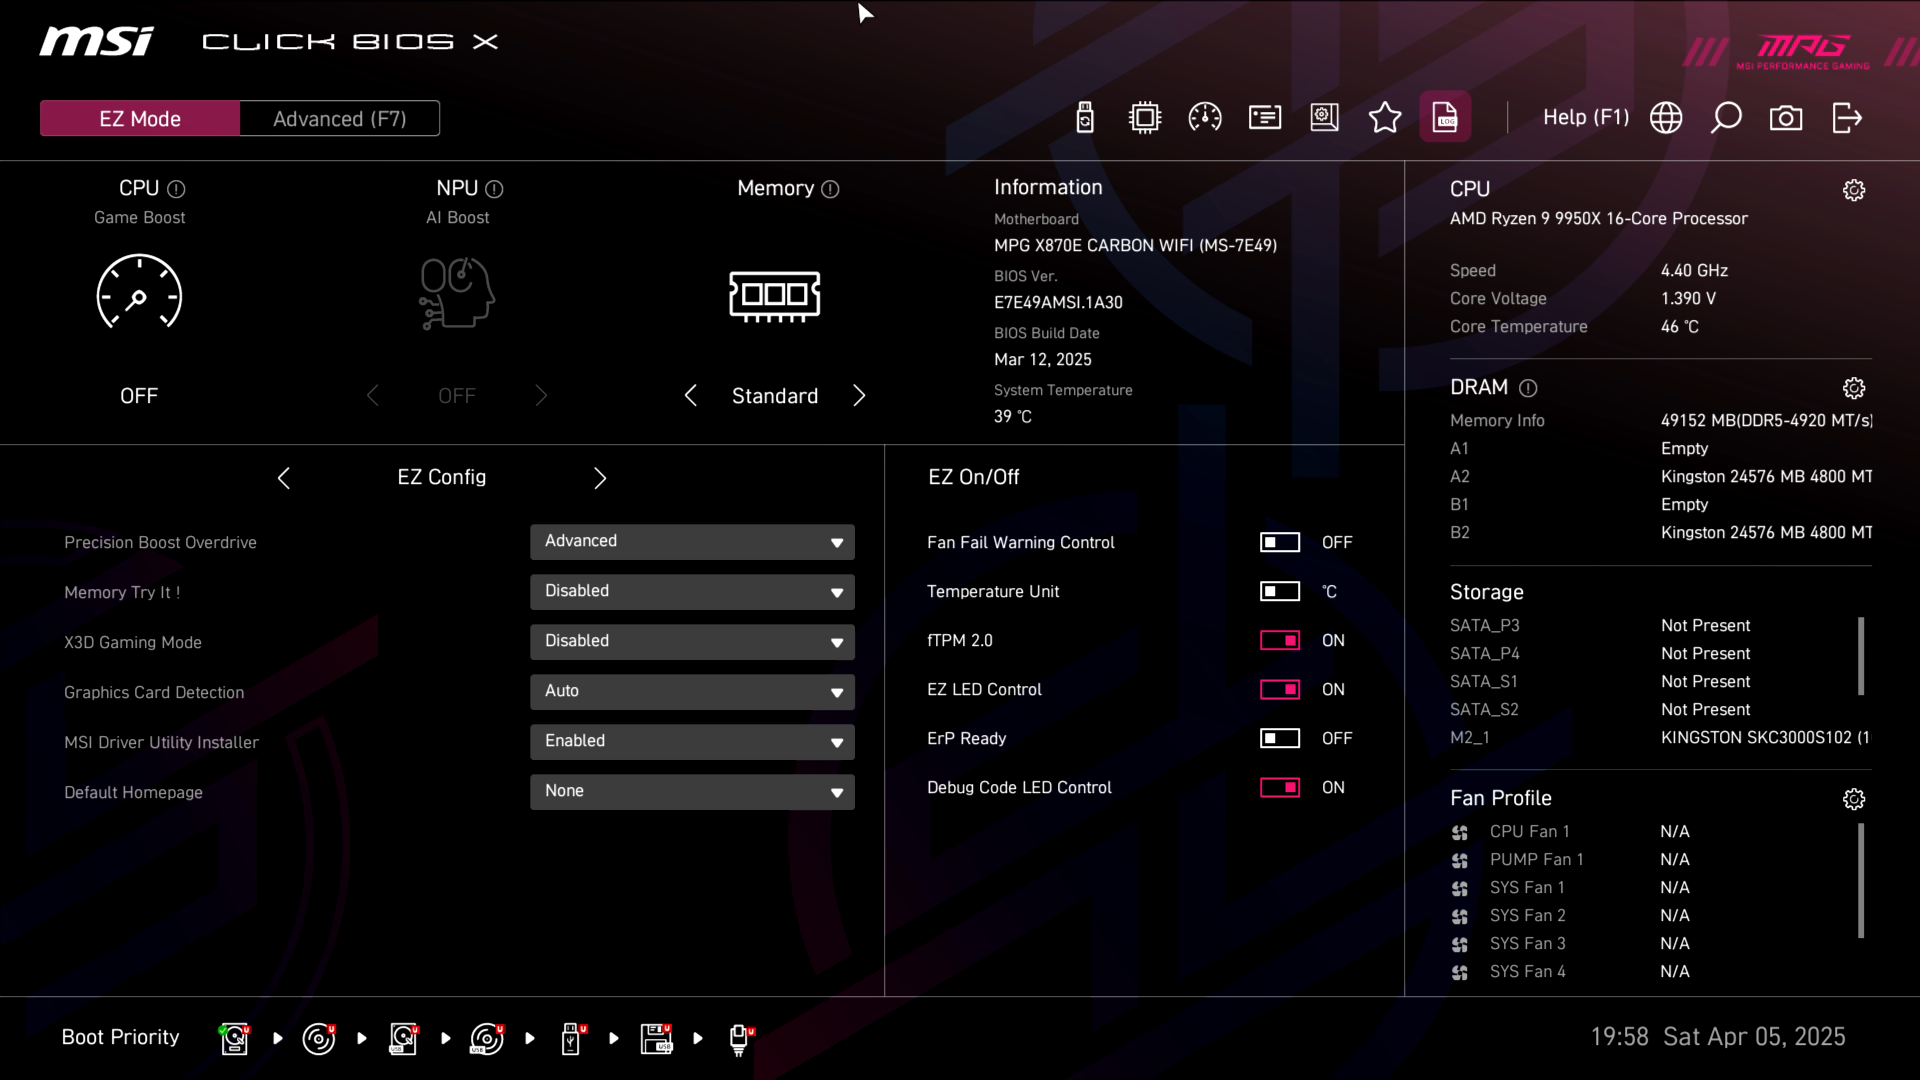The width and height of the screenshot is (1920, 1080).
Task: Click the search magnifier icon
Action: click(1726, 118)
